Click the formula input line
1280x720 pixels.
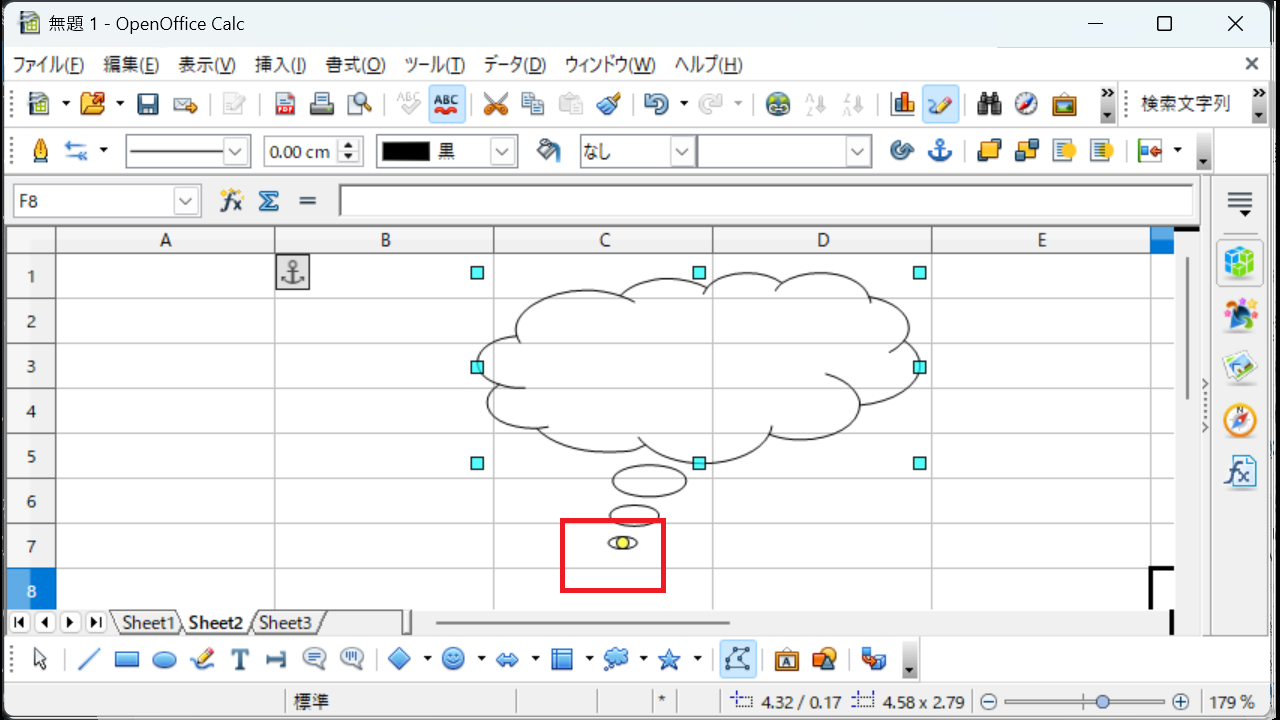coord(766,201)
